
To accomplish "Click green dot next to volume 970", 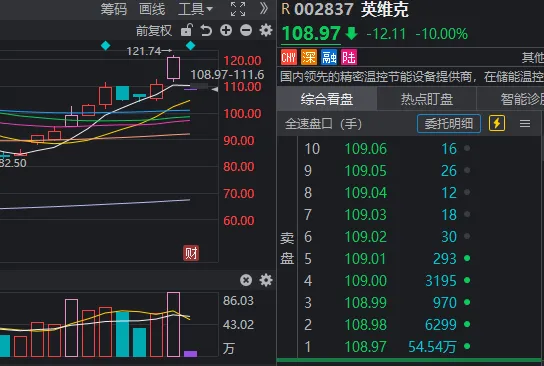I will 467,302.
